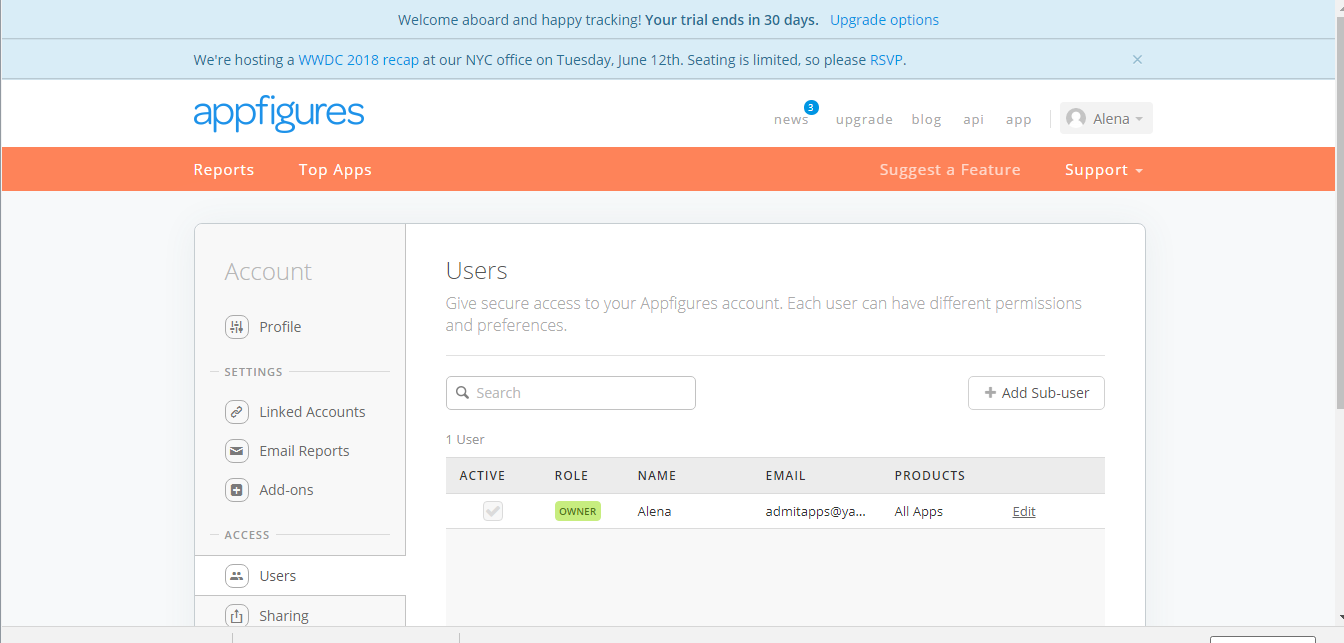This screenshot has height=643, width=1344.
Task: Click the Linked Accounts chain icon
Action: 237,411
